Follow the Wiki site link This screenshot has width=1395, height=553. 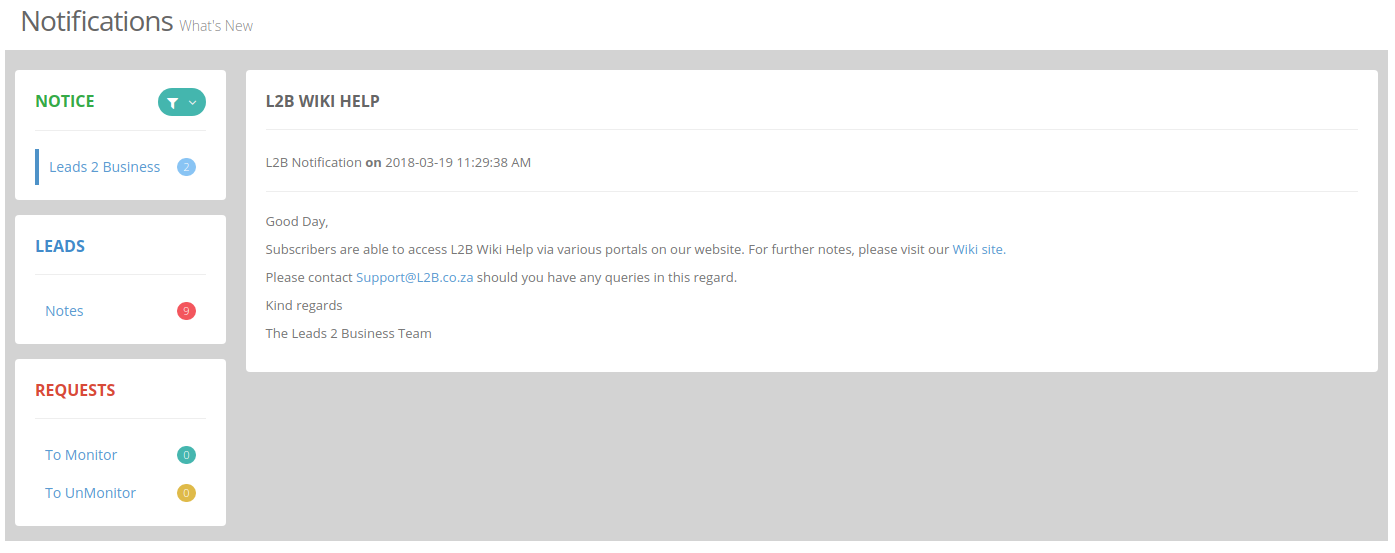[979, 249]
